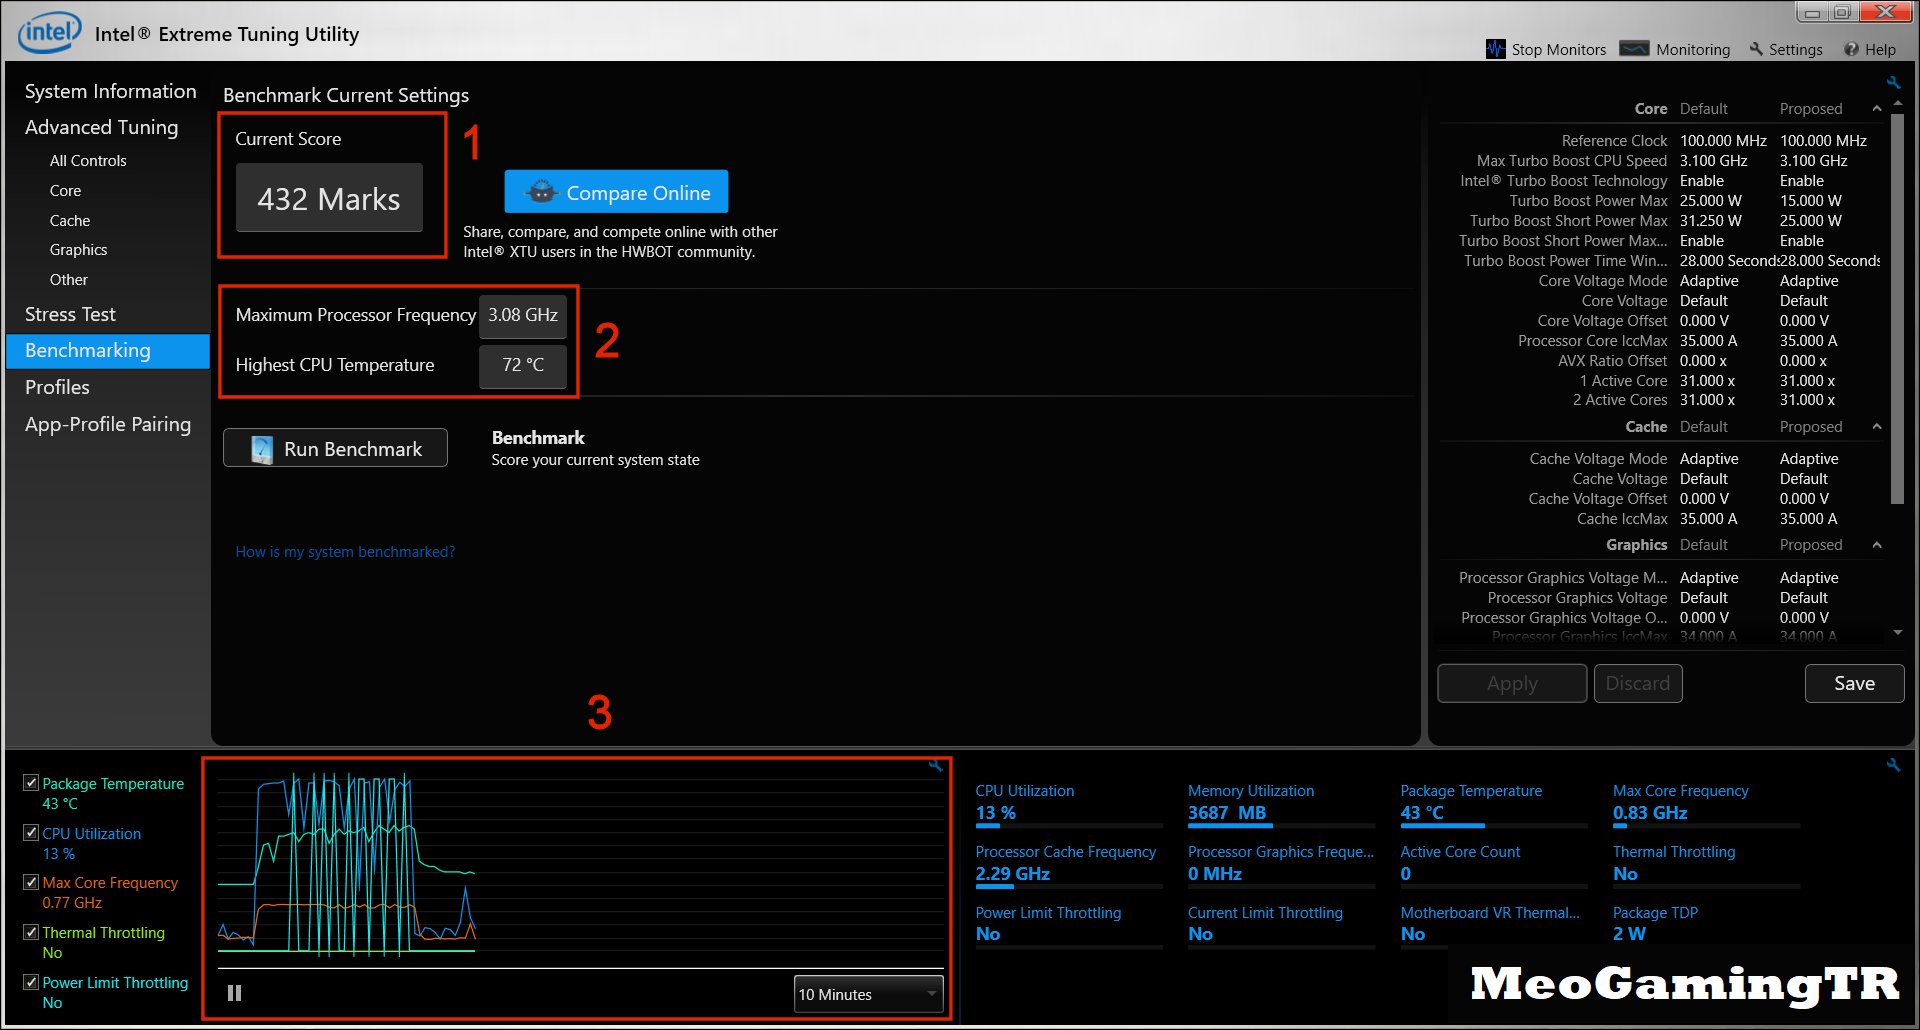Click the Compare Online button

tap(616, 192)
